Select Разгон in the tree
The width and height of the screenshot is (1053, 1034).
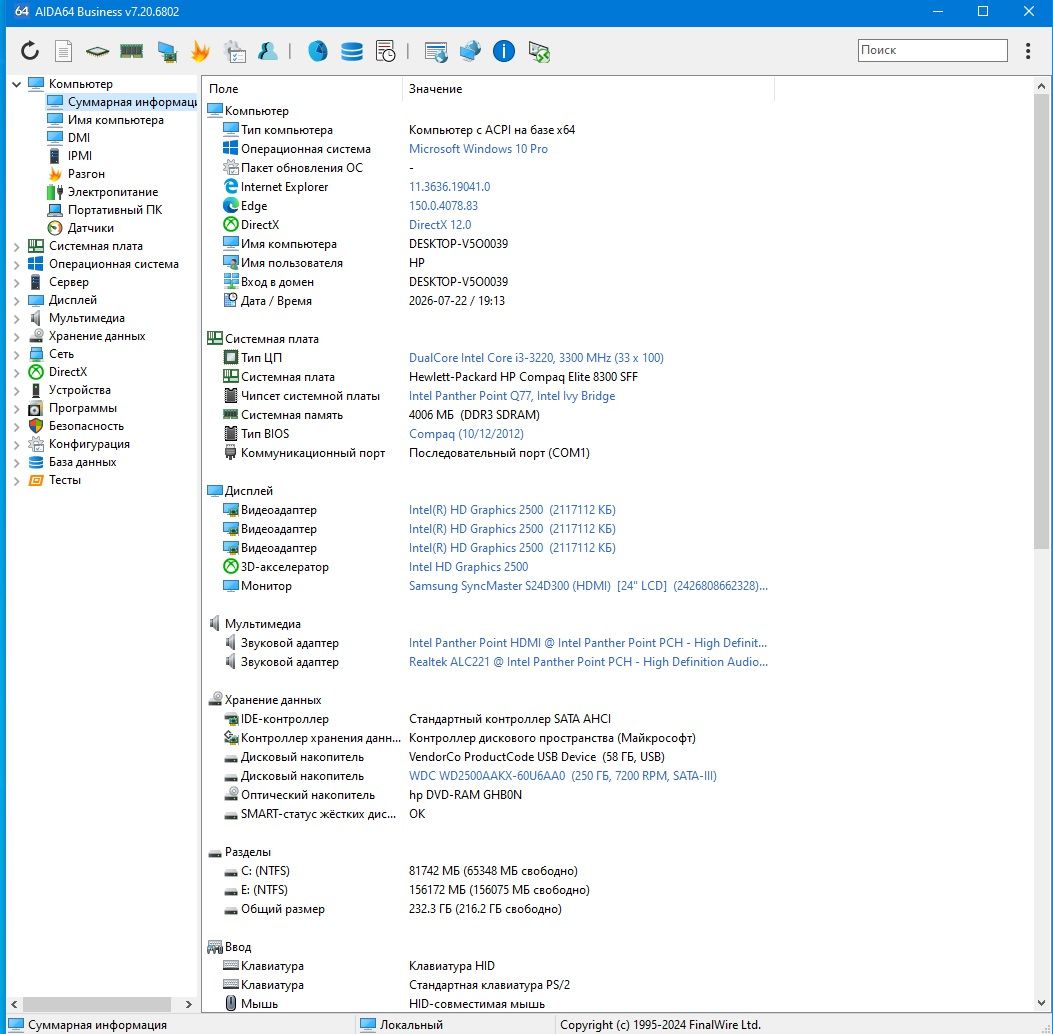click(86, 174)
